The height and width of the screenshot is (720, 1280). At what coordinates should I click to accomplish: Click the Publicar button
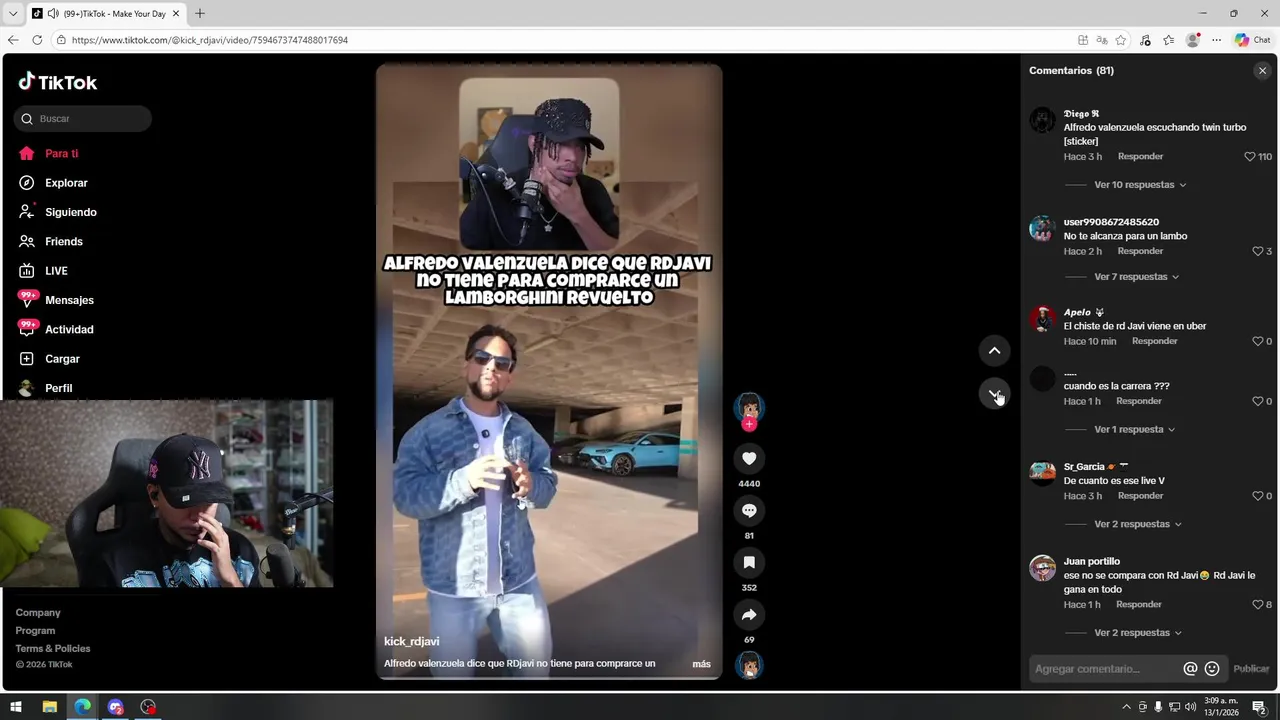coord(1251,669)
